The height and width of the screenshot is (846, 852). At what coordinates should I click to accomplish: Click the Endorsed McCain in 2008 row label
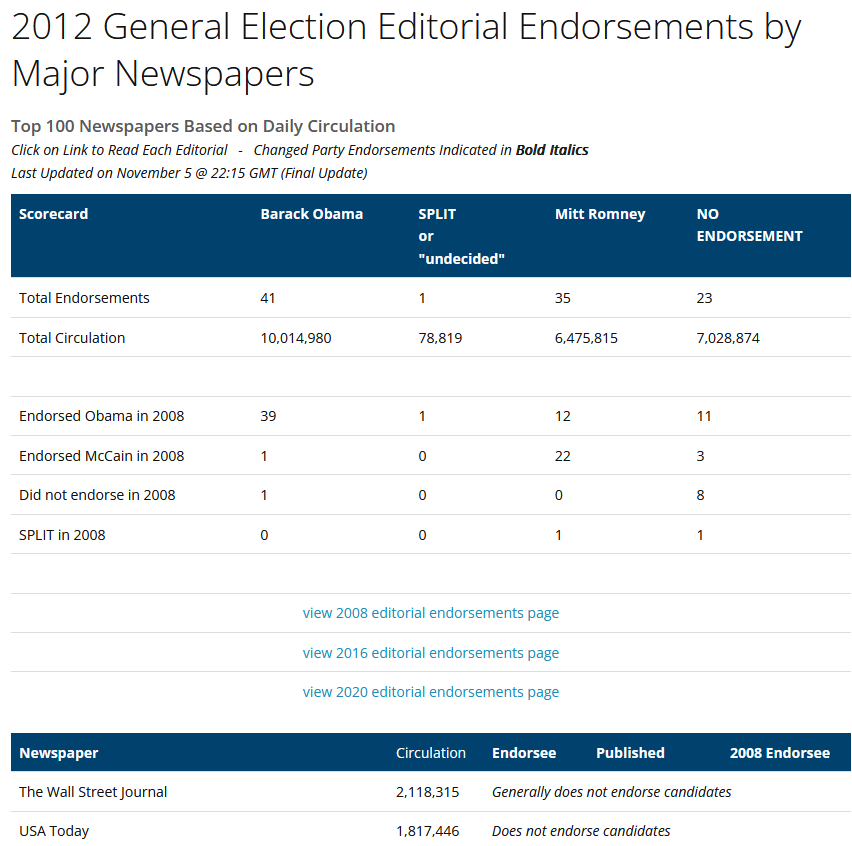[x=102, y=456]
